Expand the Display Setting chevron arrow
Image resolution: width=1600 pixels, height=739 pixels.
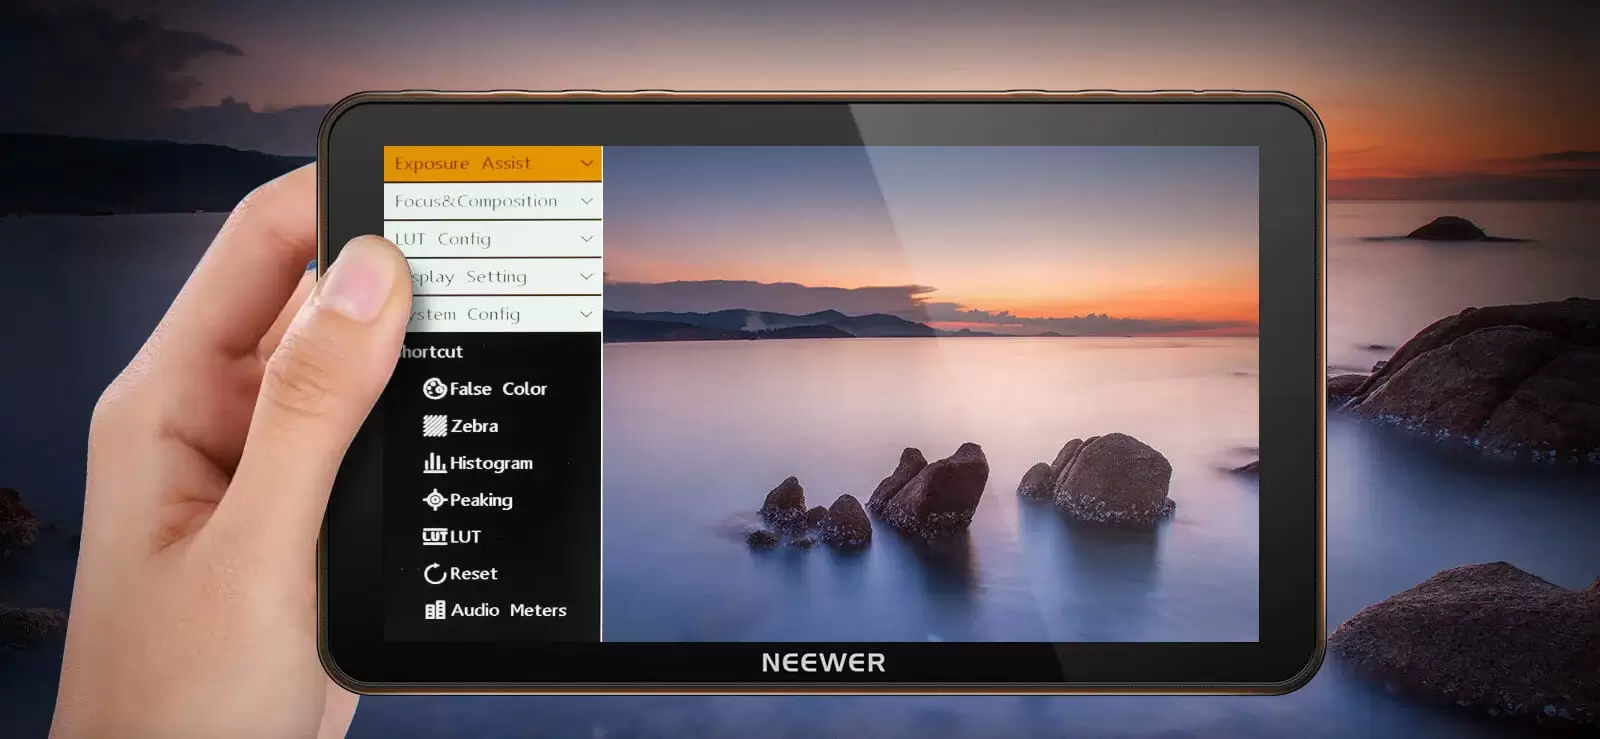(587, 276)
